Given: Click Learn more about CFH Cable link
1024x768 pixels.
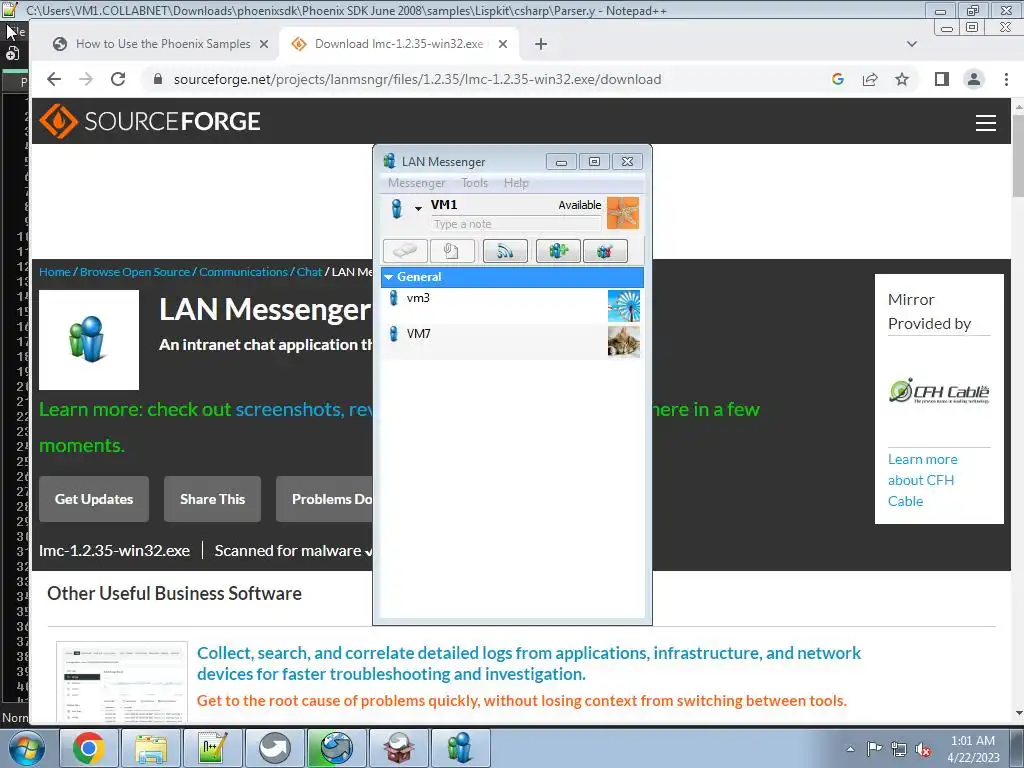Looking at the screenshot, I should 922,480.
